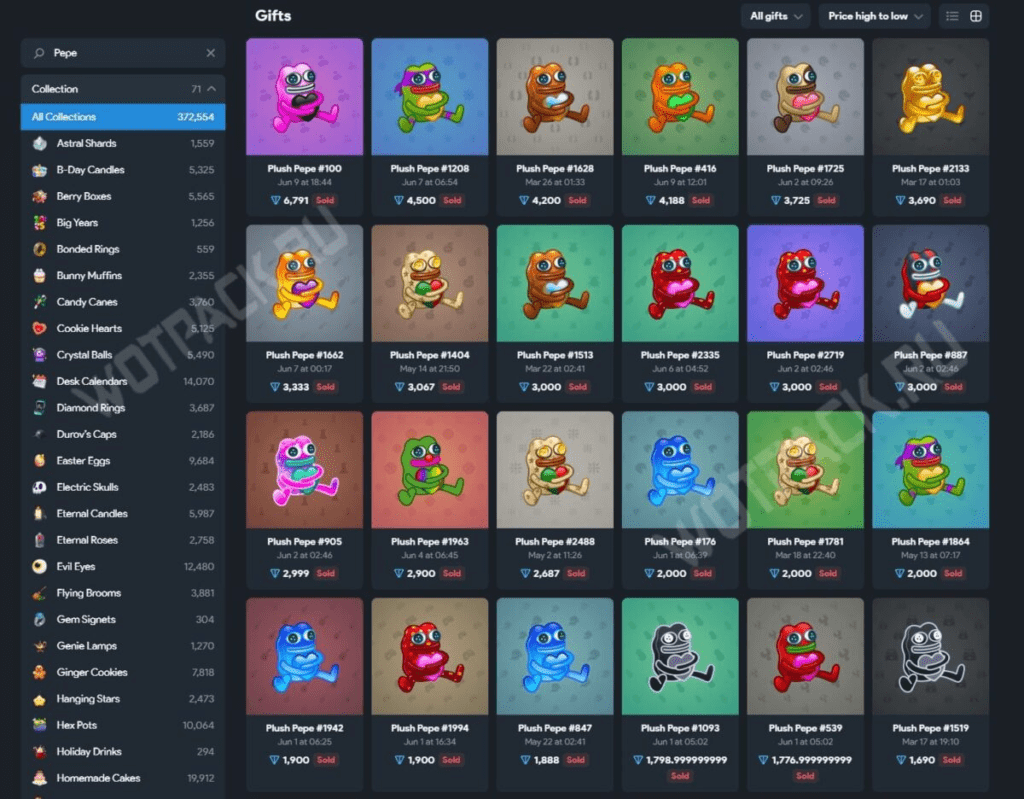The height and width of the screenshot is (799, 1024).
Task: Open the Ginger Cookies collection icon
Action: pos(39,672)
